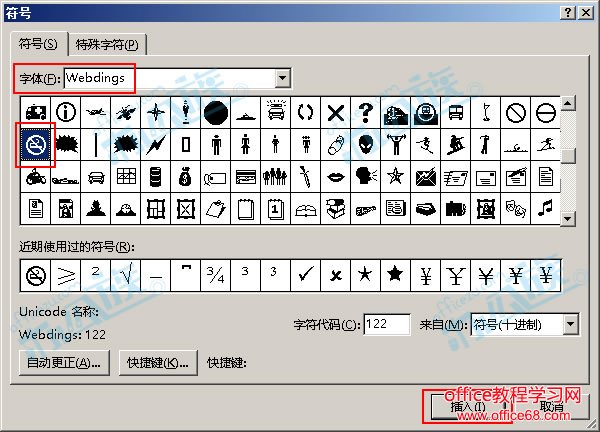Switch to the 特殊字符(P) tab
This screenshot has height=432, width=600.
(107, 45)
